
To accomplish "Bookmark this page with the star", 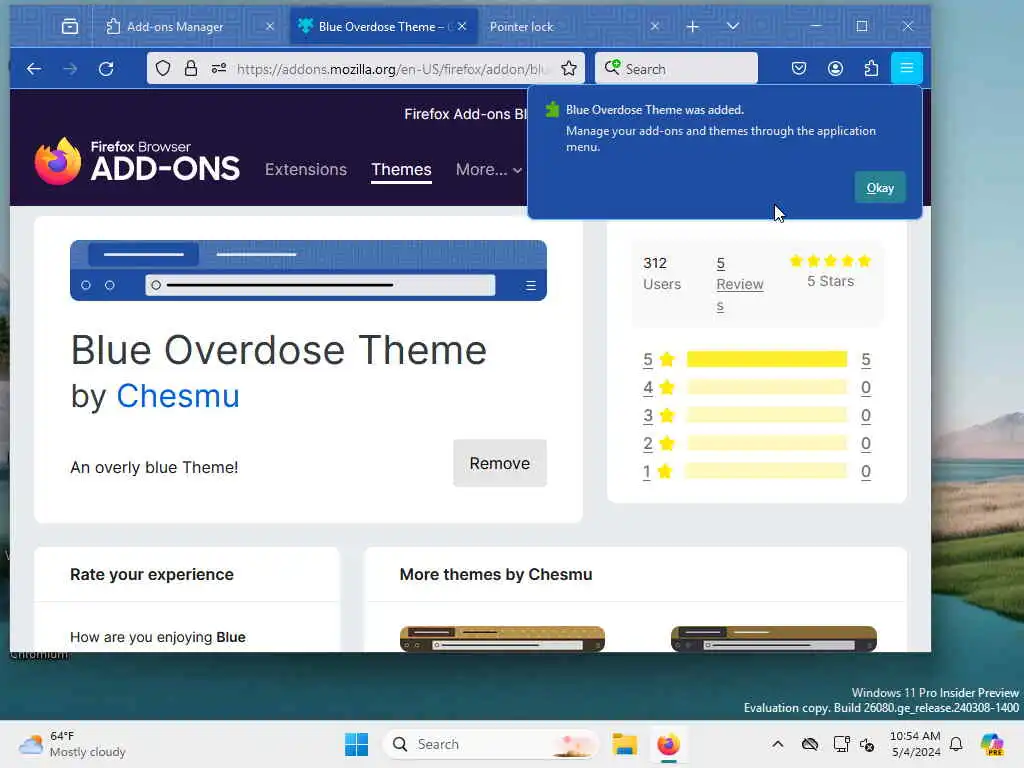I will tap(569, 69).
